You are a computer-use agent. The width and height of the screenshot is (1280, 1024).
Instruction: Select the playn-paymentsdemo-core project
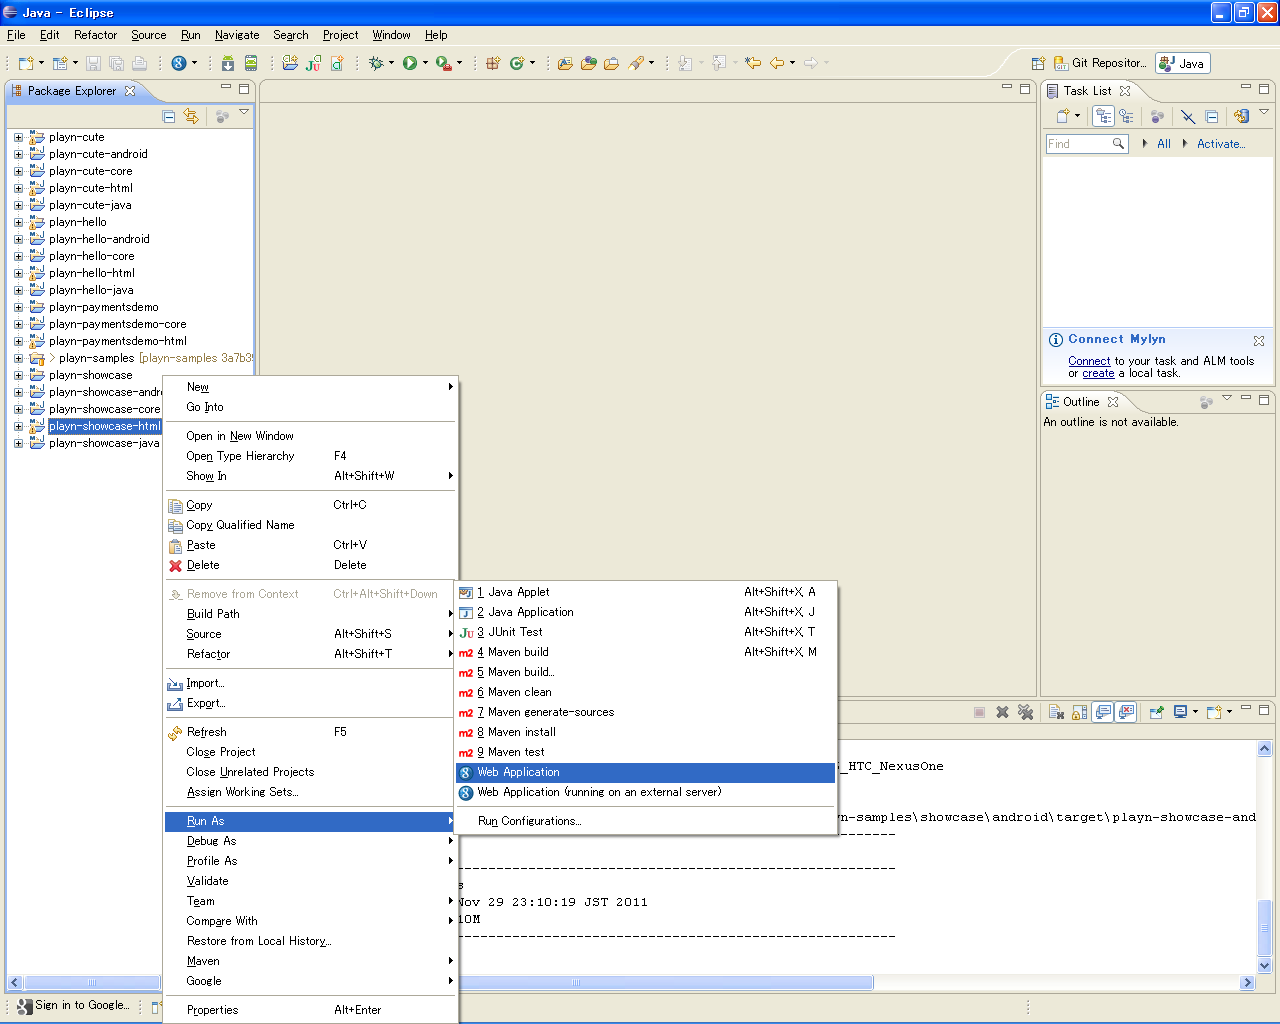coord(117,324)
